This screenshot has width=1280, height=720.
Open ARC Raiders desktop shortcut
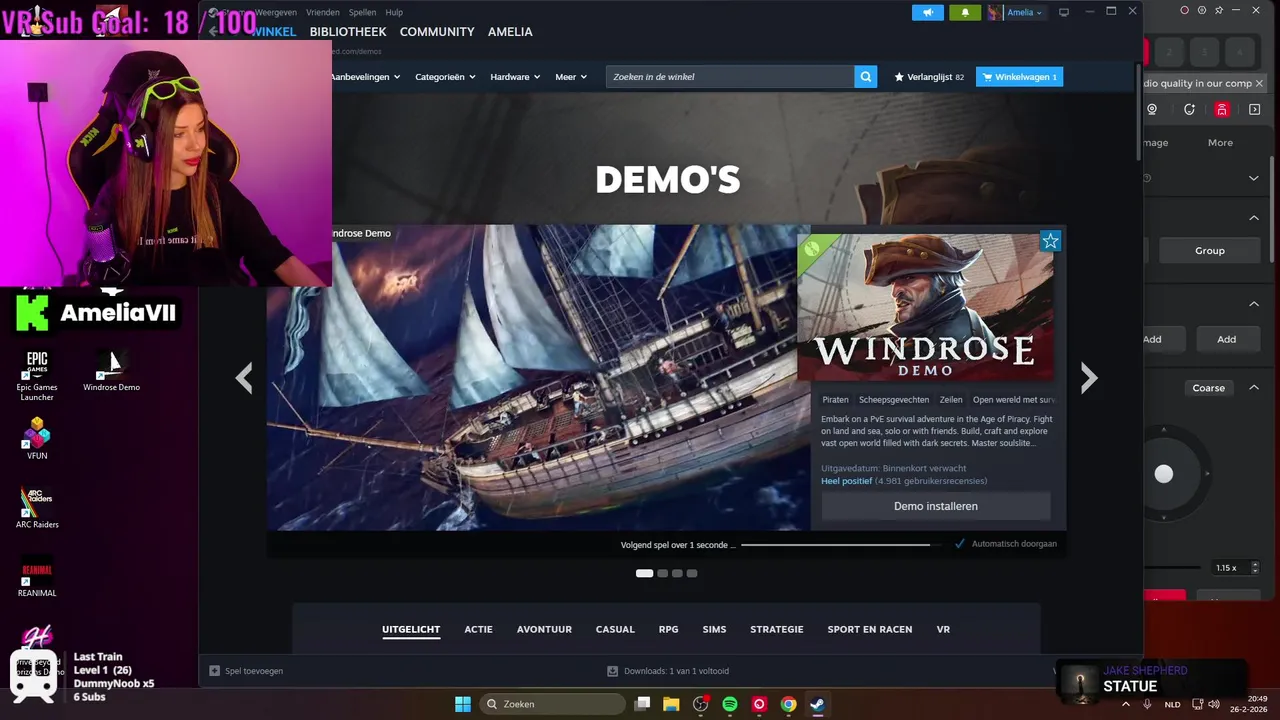37,507
